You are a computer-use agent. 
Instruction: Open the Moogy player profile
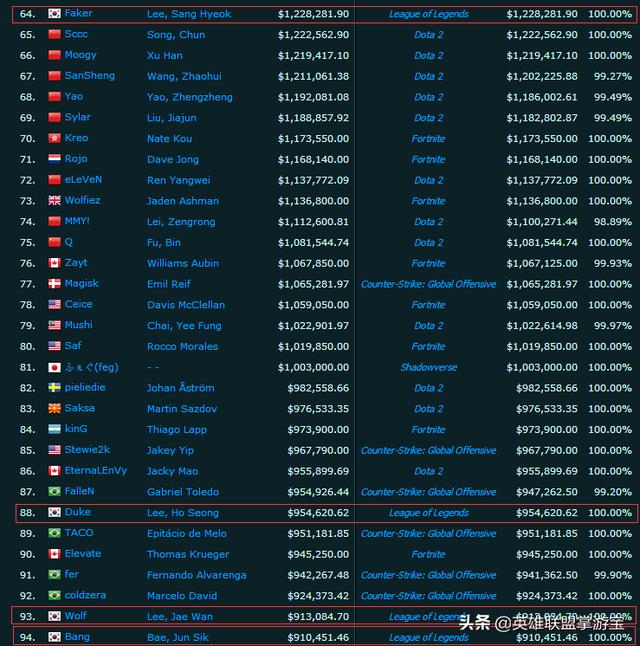(81, 55)
